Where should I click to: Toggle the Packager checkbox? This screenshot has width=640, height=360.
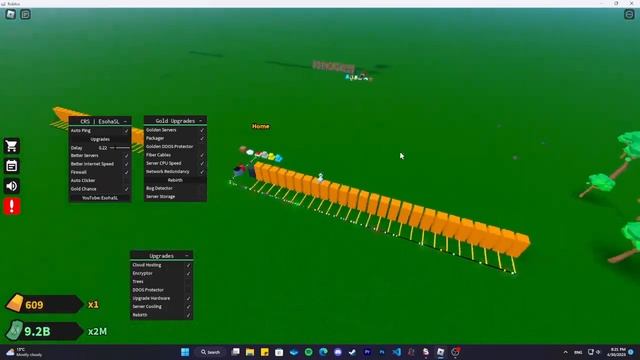(x=202, y=138)
